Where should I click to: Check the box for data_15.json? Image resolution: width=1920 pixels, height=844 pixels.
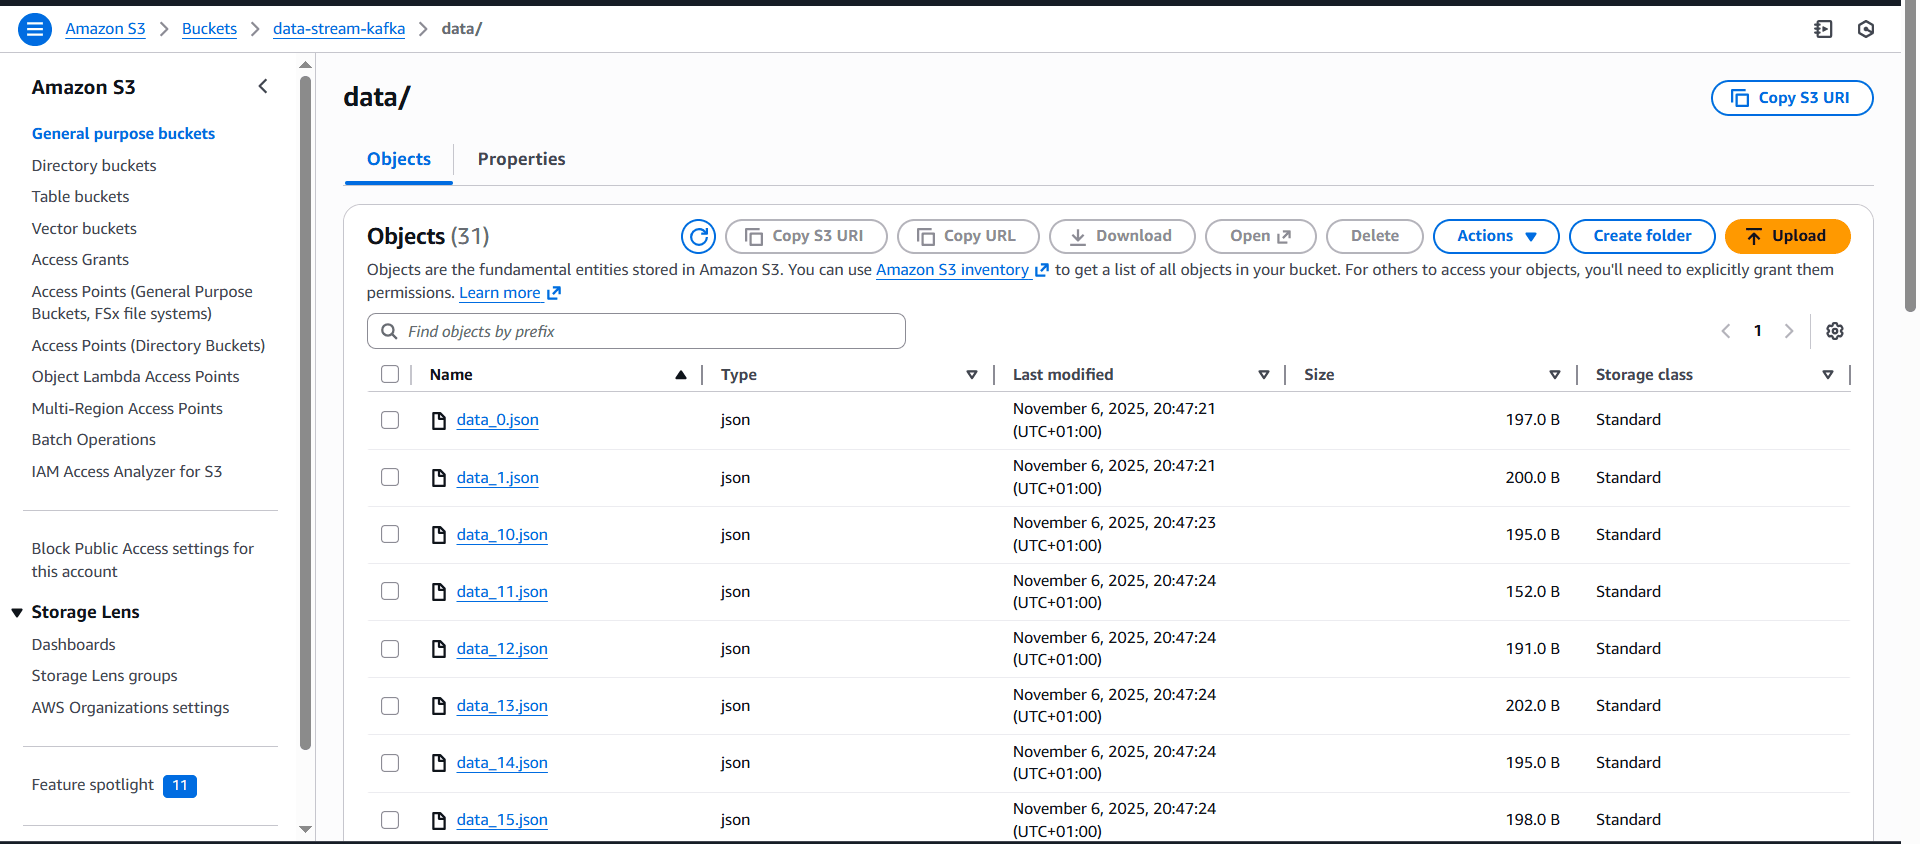coord(390,820)
